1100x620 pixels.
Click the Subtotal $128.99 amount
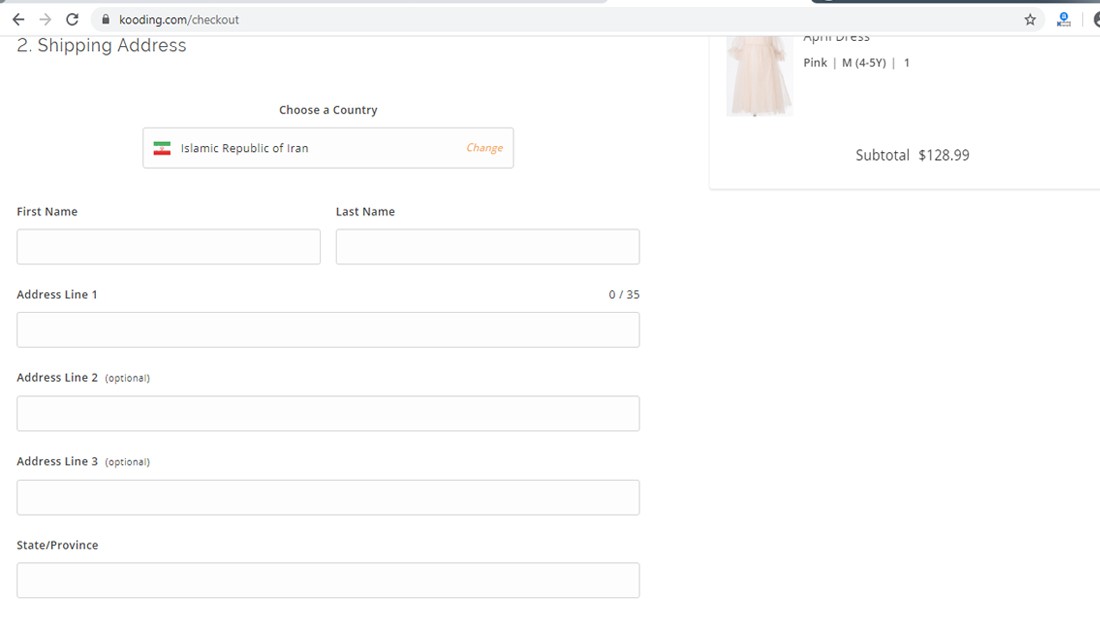pyautogui.click(x=943, y=155)
